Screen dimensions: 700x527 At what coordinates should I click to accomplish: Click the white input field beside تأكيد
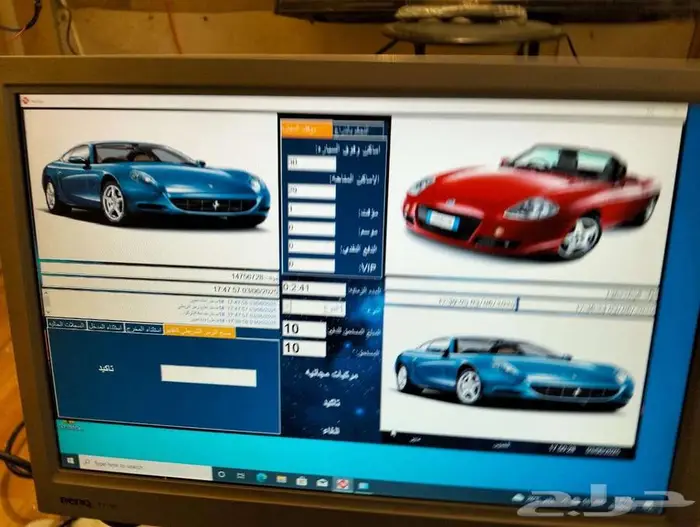tap(208, 375)
